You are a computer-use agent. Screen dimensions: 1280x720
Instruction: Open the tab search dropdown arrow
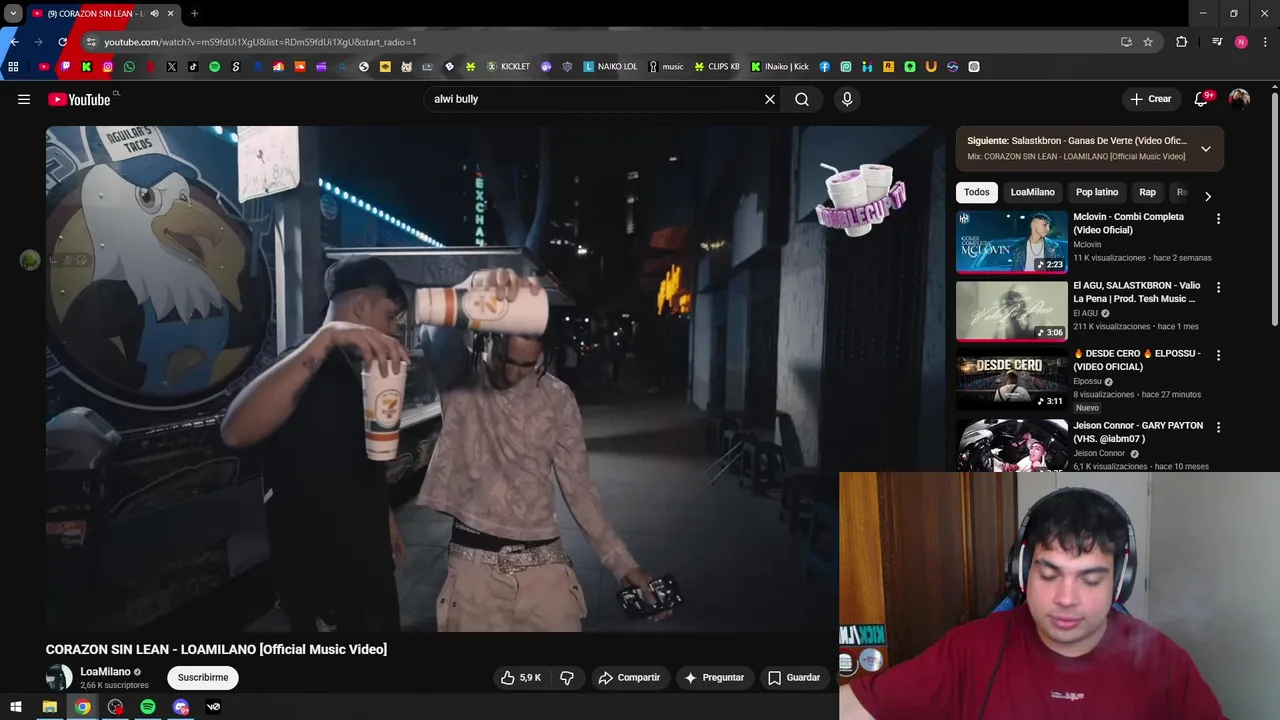tap(13, 14)
